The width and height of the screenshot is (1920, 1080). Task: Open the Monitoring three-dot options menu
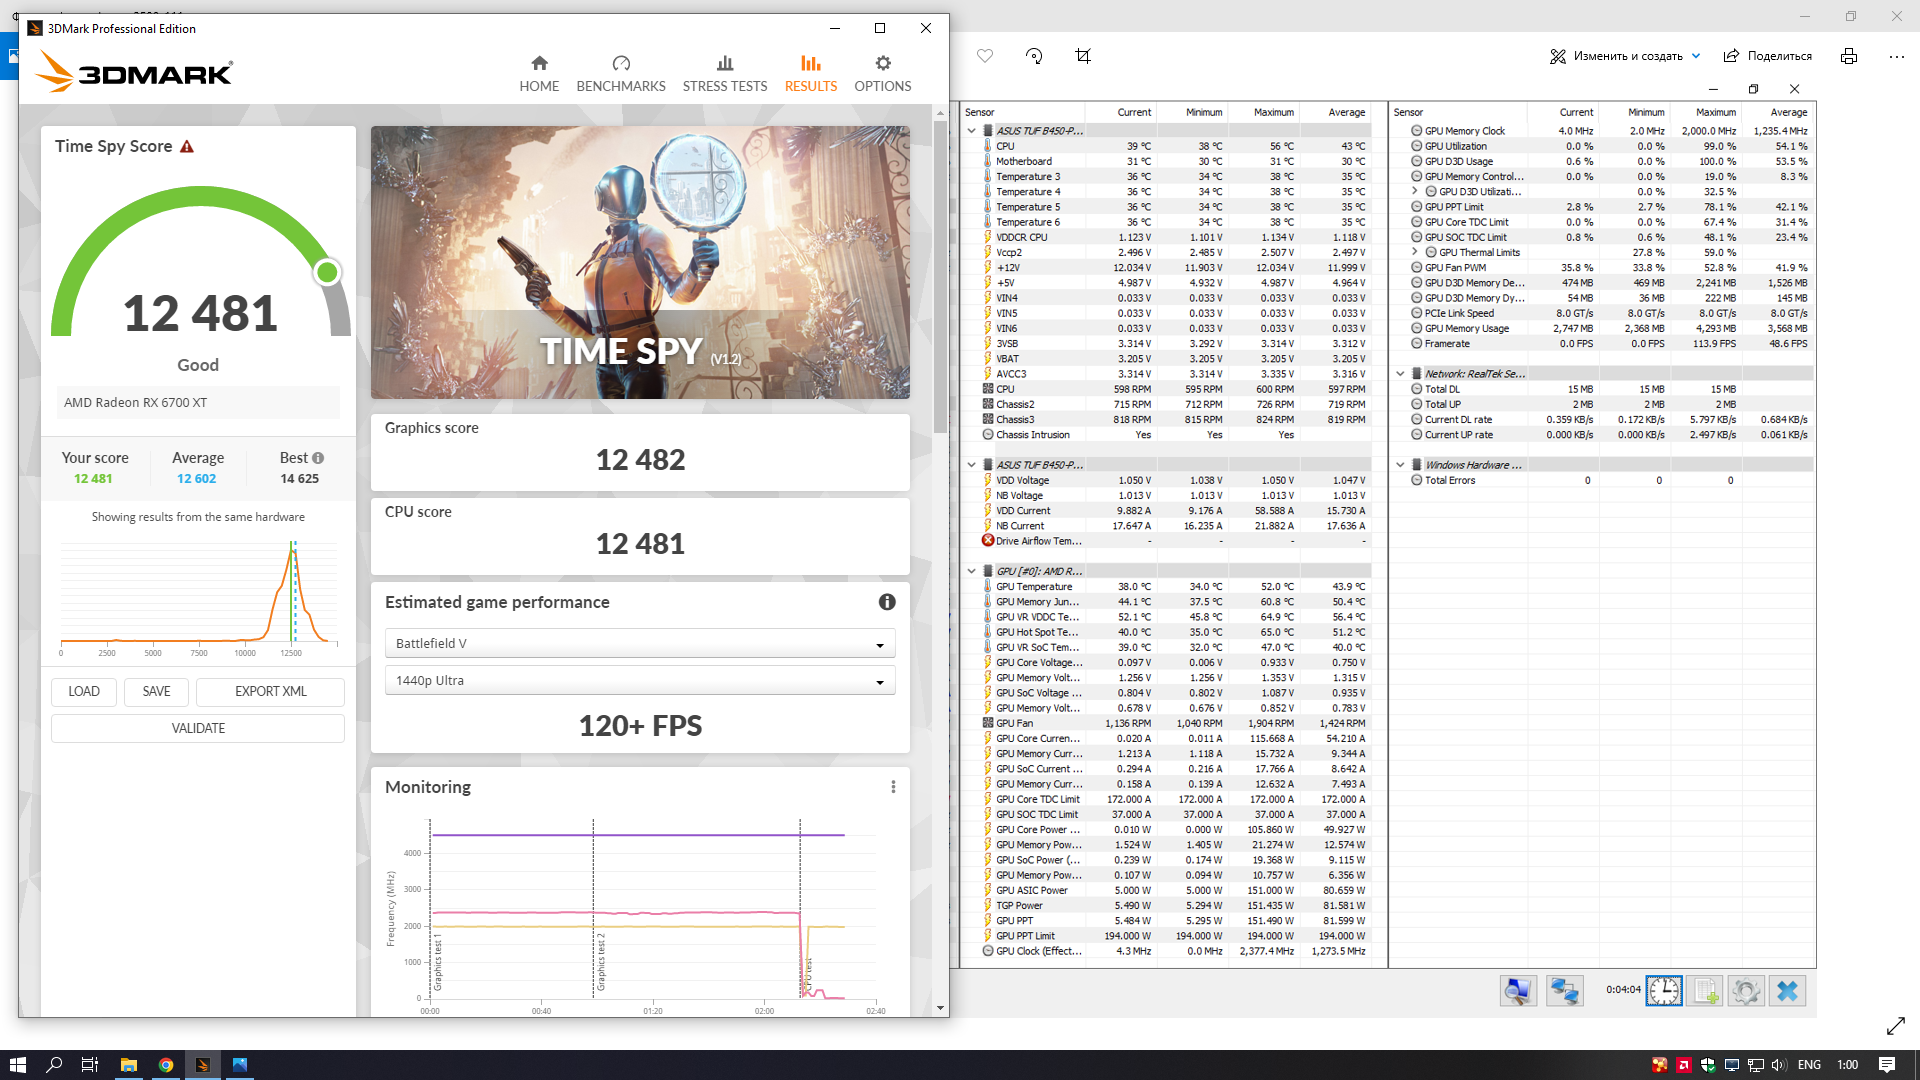(893, 787)
